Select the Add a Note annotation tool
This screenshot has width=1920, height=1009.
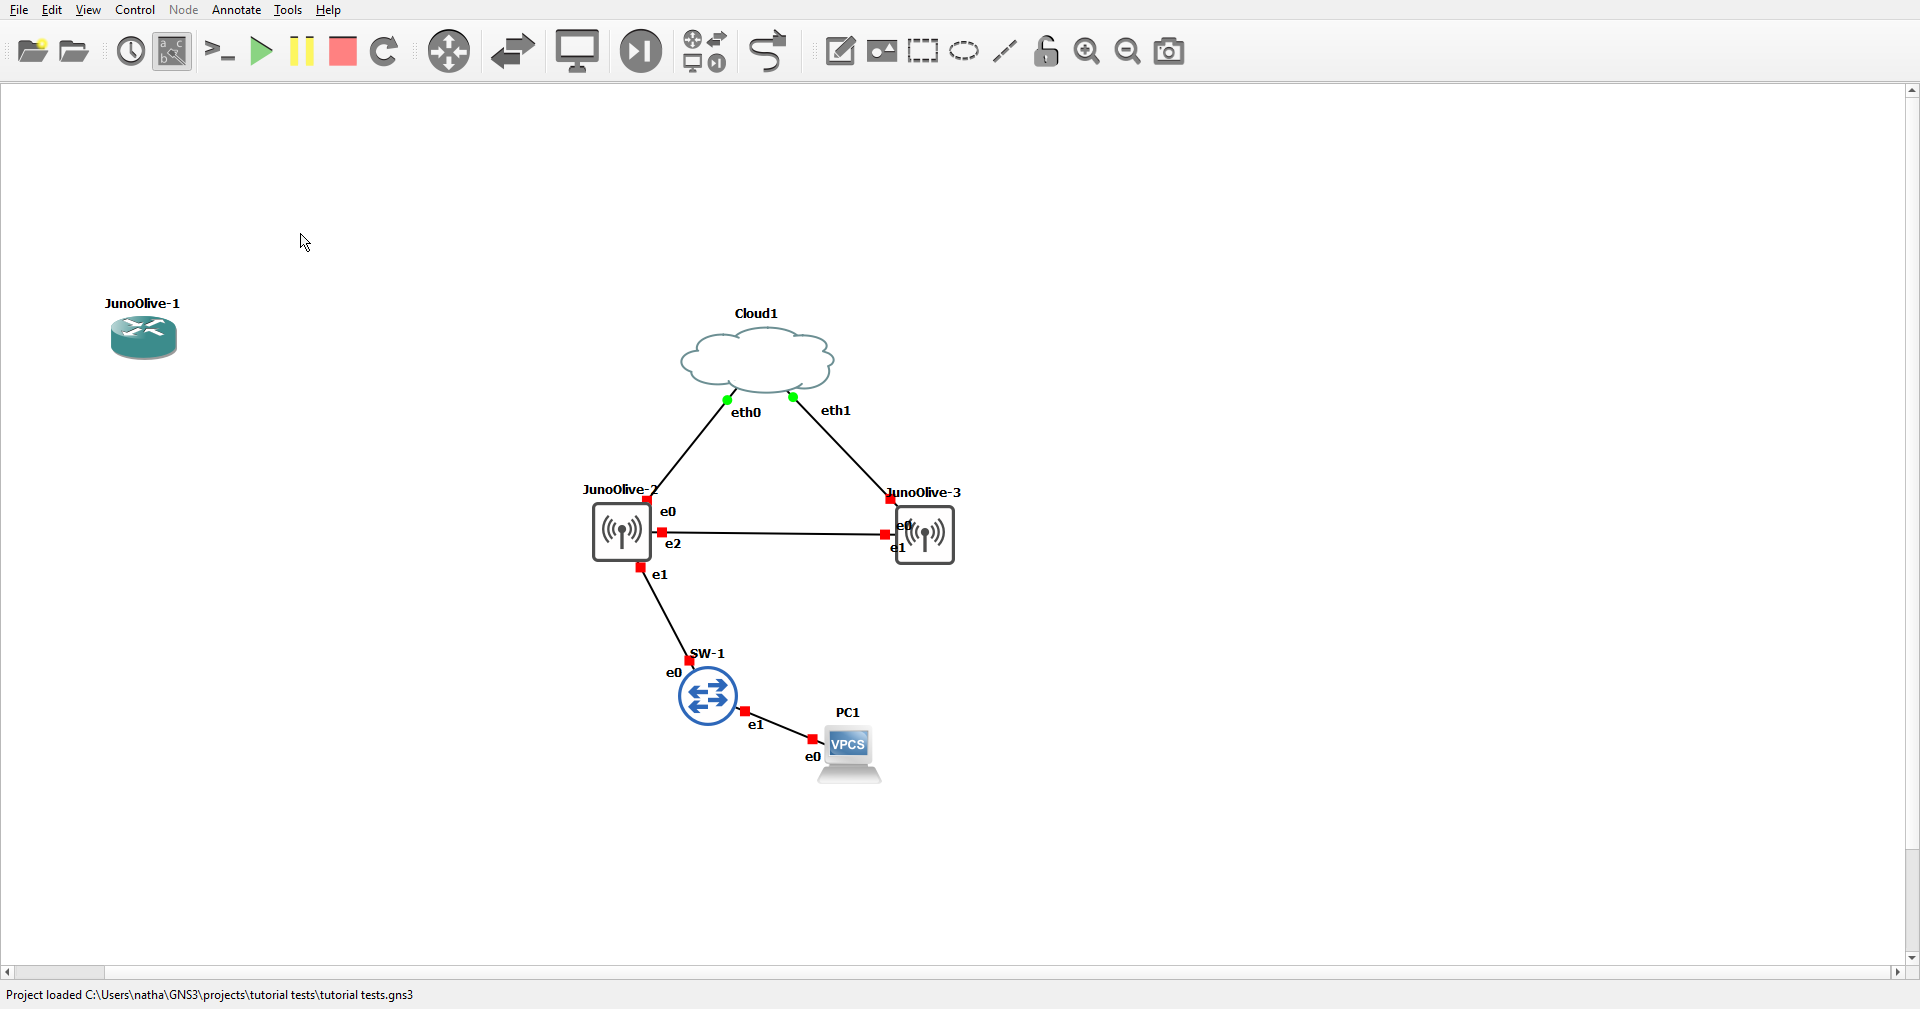pos(840,51)
